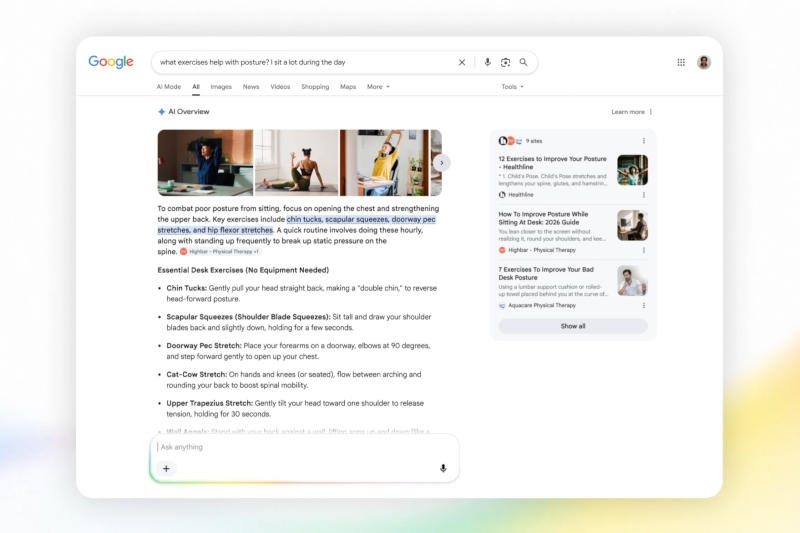Click the Aquacare Physical Therapy favicon
Image resolution: width=800 pixels, height=533 pixels.
coord(502,306)
